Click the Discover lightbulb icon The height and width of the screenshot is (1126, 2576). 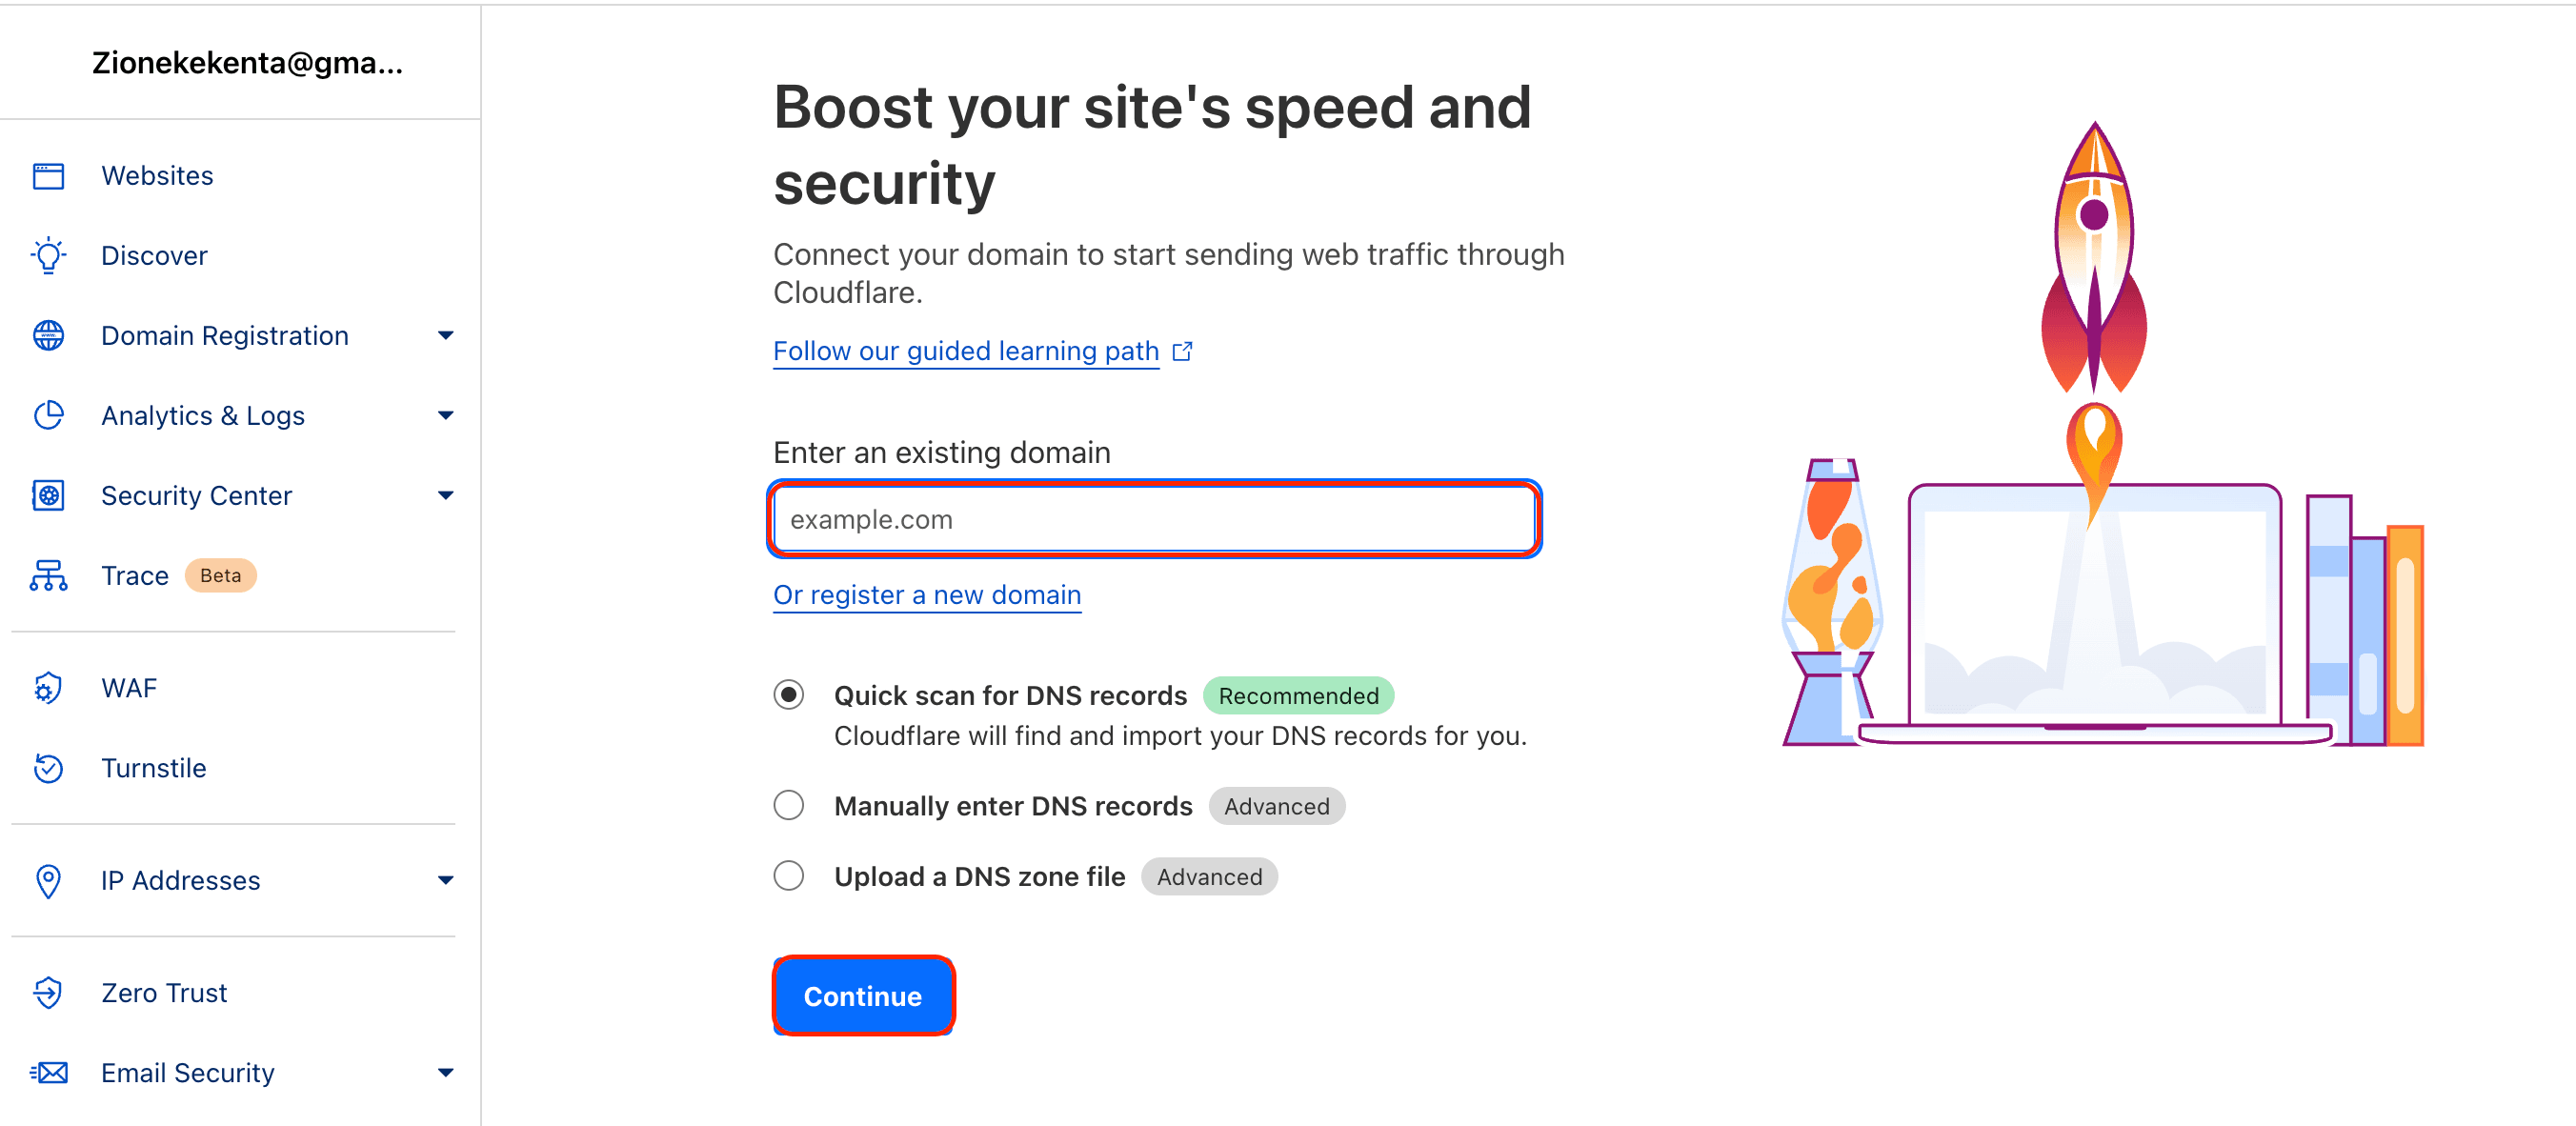[48, 256]
